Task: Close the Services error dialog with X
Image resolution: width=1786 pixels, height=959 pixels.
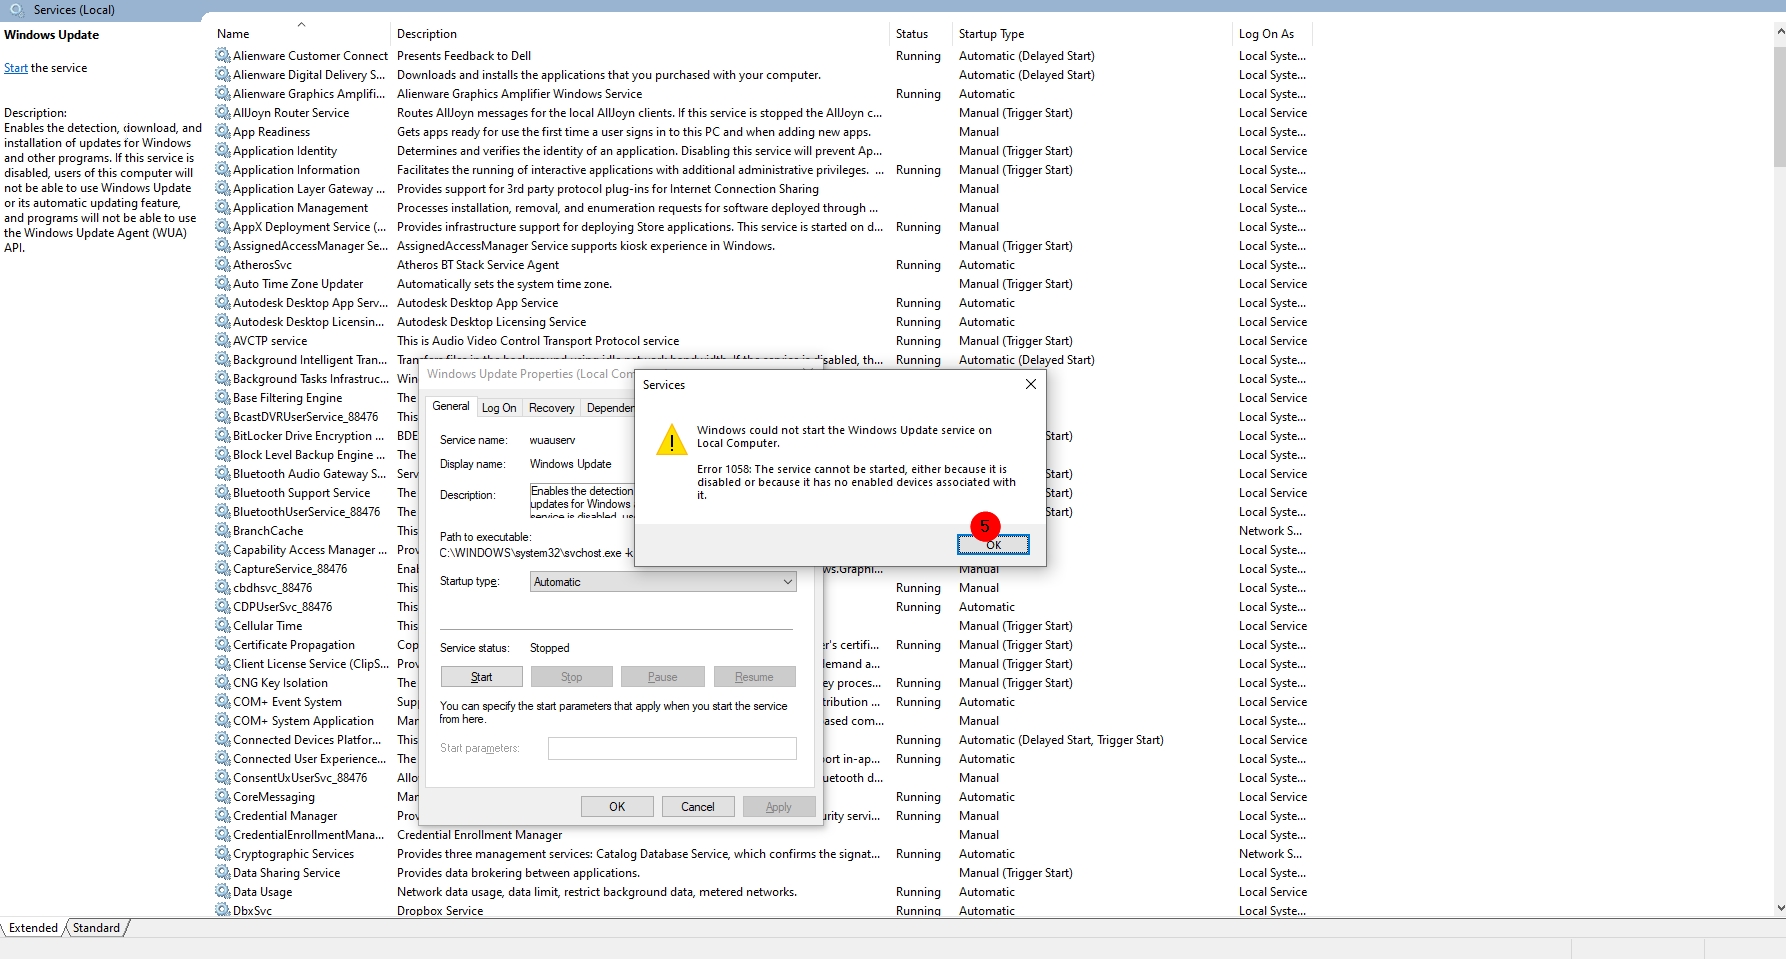Action: click(x=1031, y=384)
